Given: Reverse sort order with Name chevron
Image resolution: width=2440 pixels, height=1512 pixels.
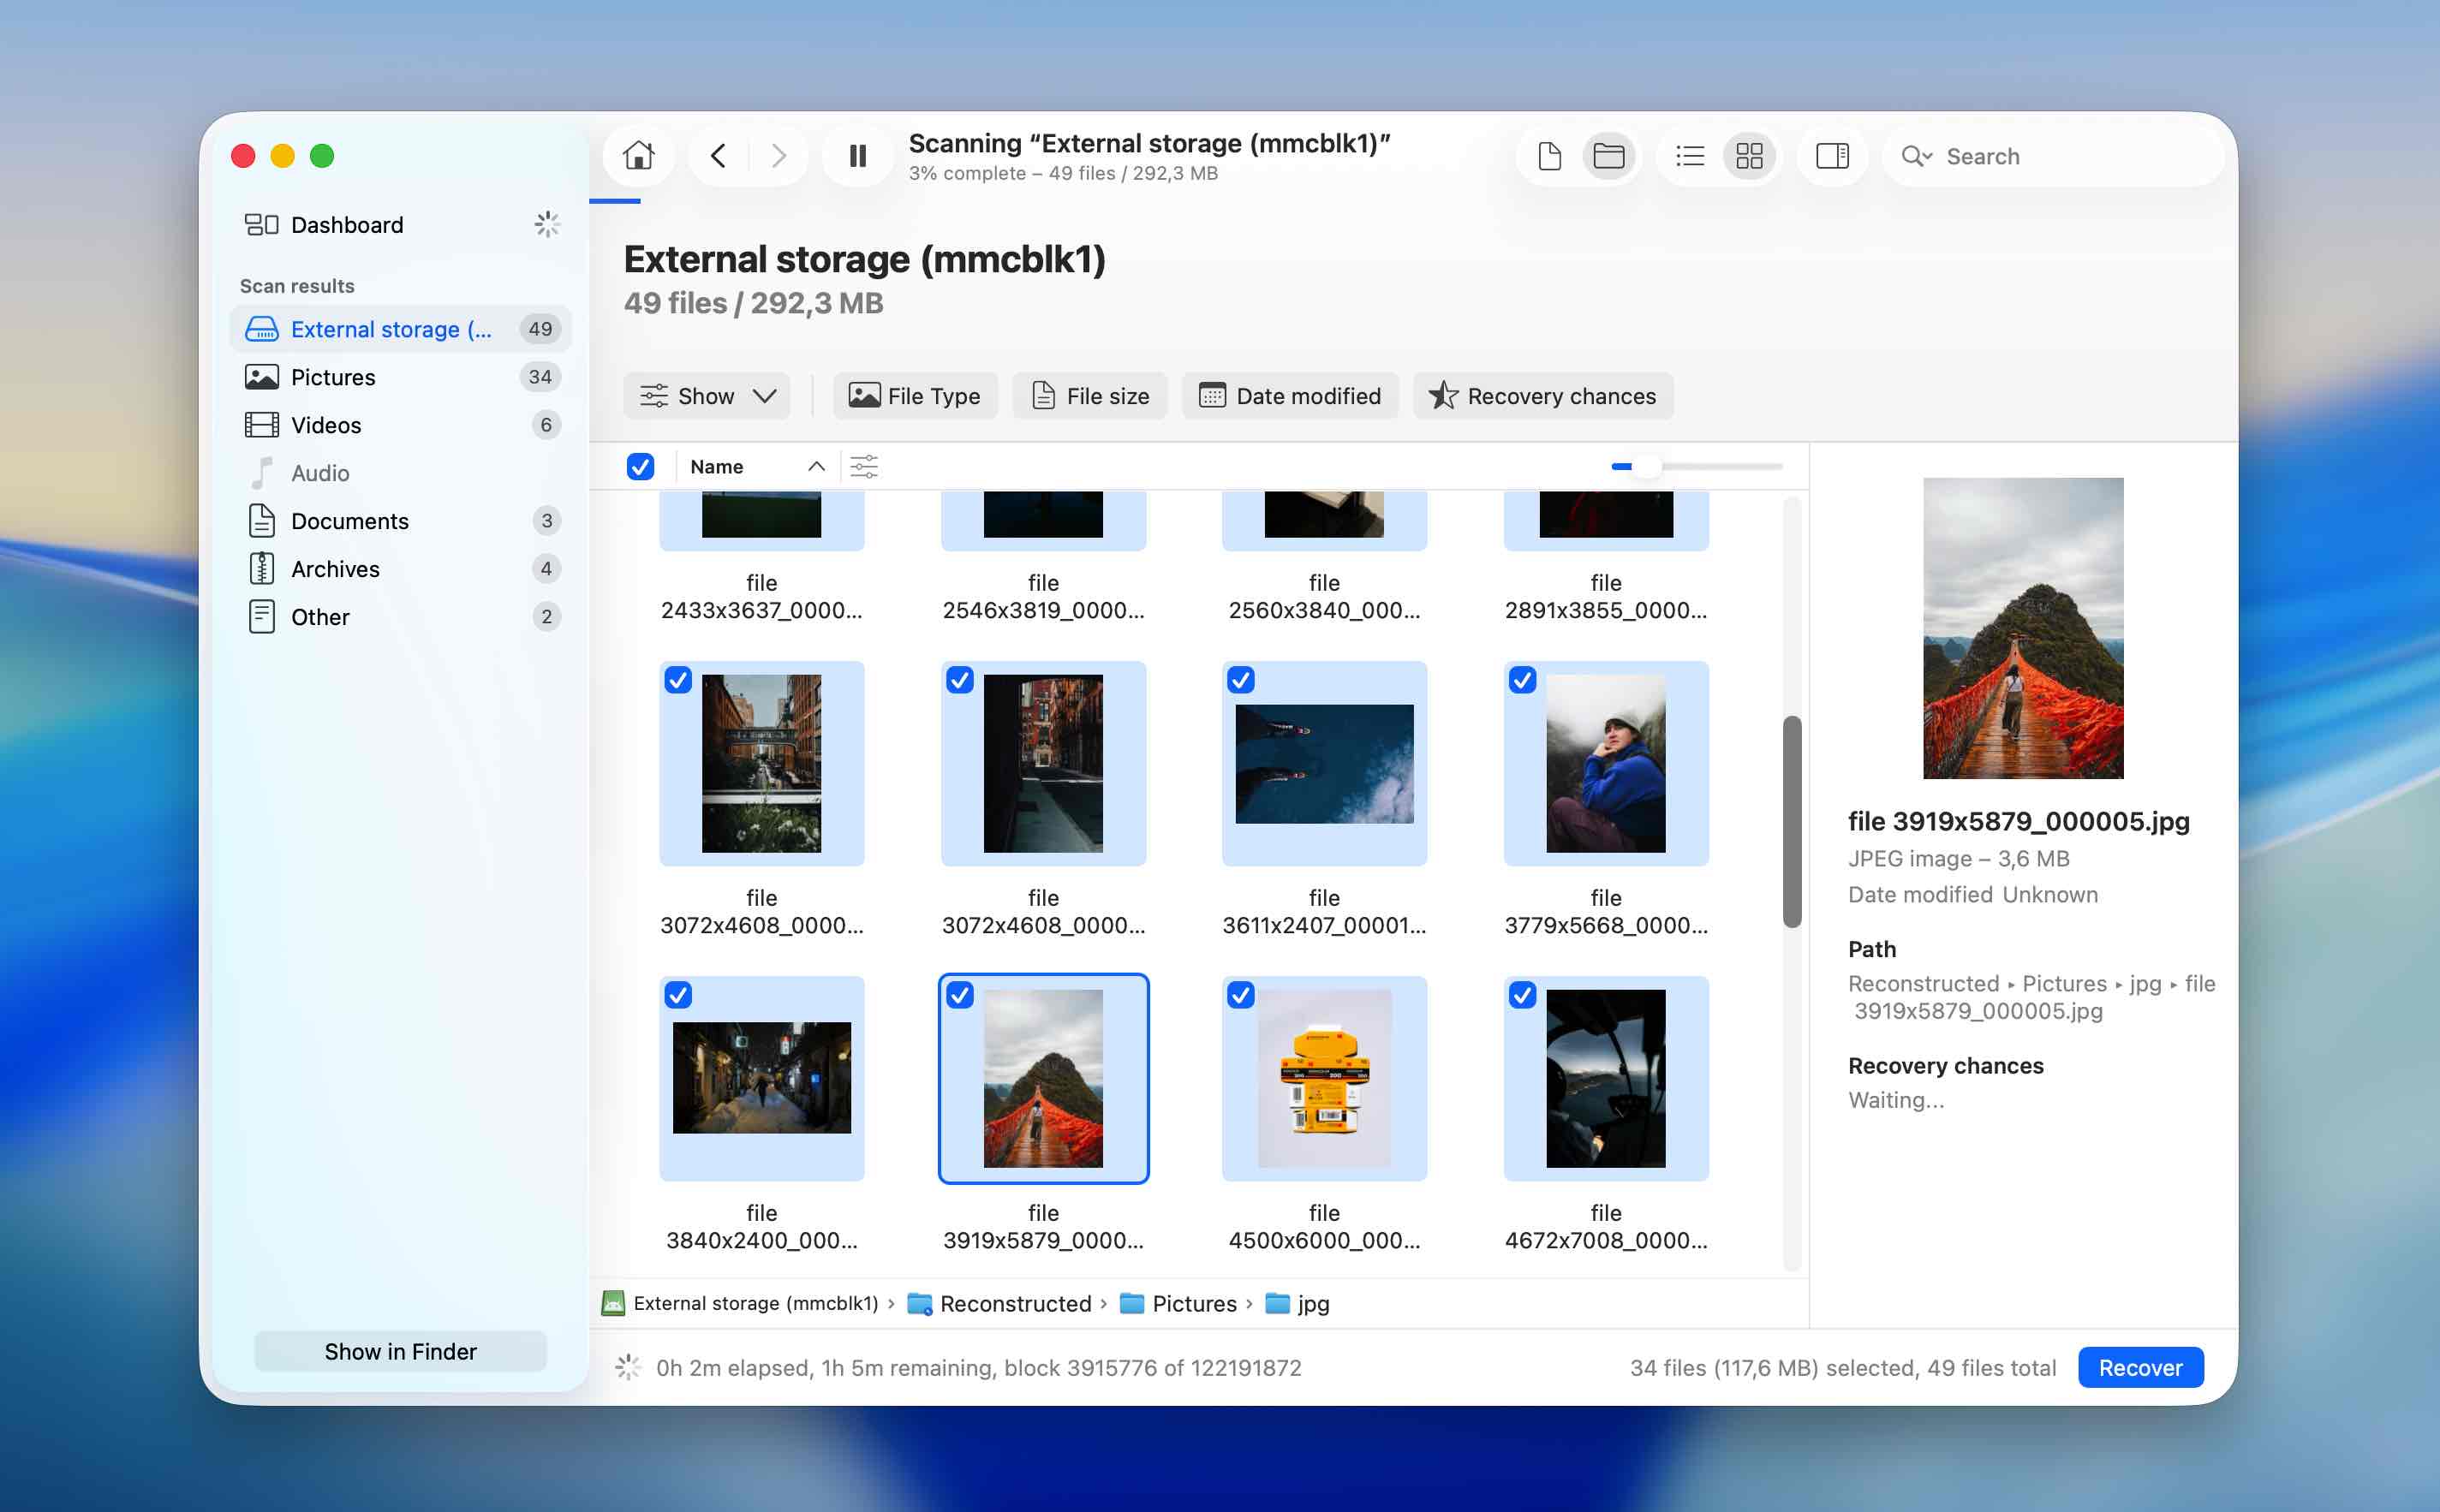Looking at the screenshot, I should pos(815,466).
